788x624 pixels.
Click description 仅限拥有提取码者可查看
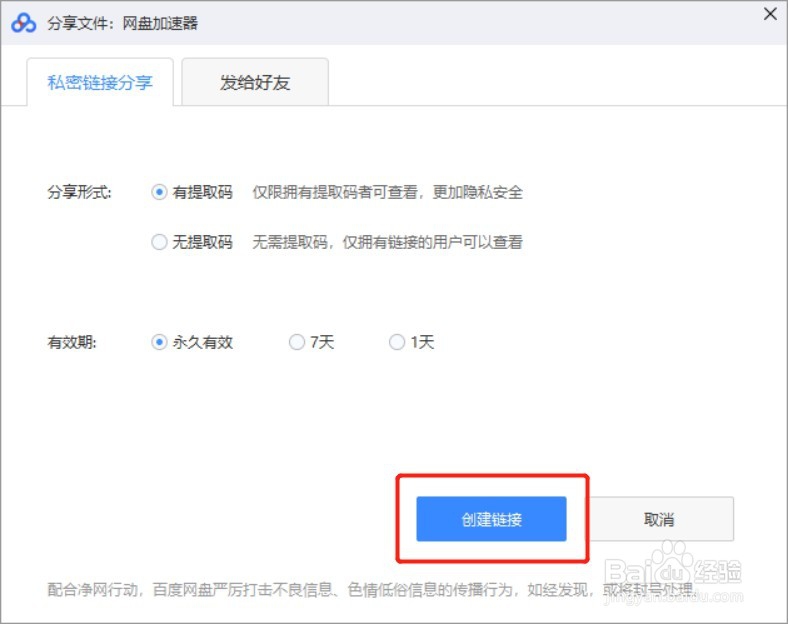coord(335,192)
